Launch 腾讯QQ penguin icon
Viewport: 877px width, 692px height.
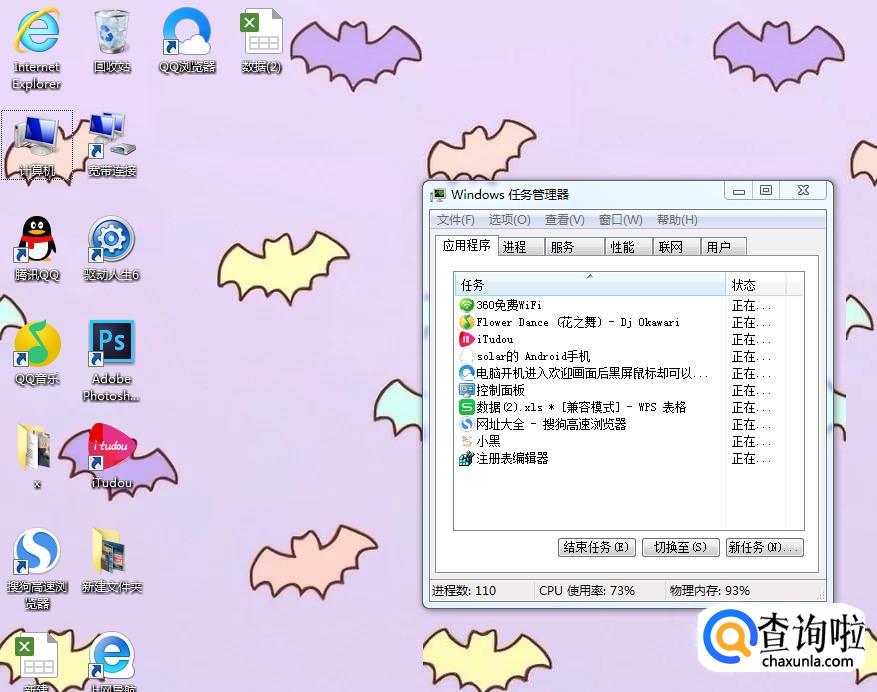tap(37, 241)
